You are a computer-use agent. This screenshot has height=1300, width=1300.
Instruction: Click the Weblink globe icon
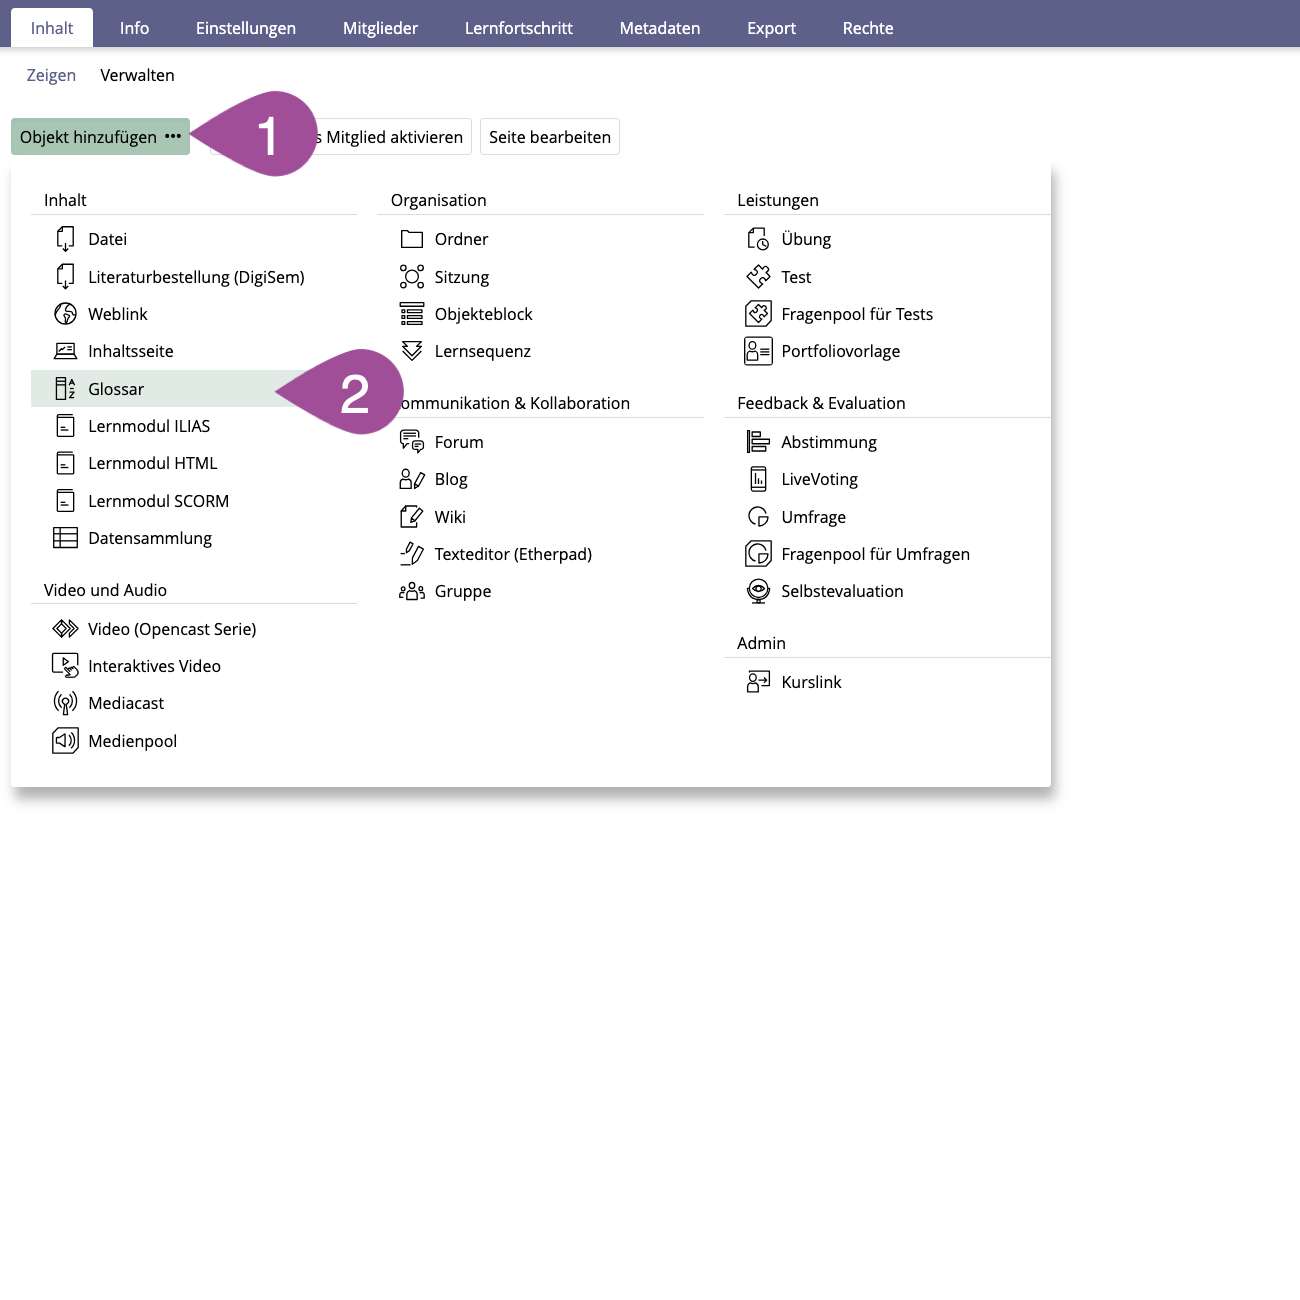point(65,314)
